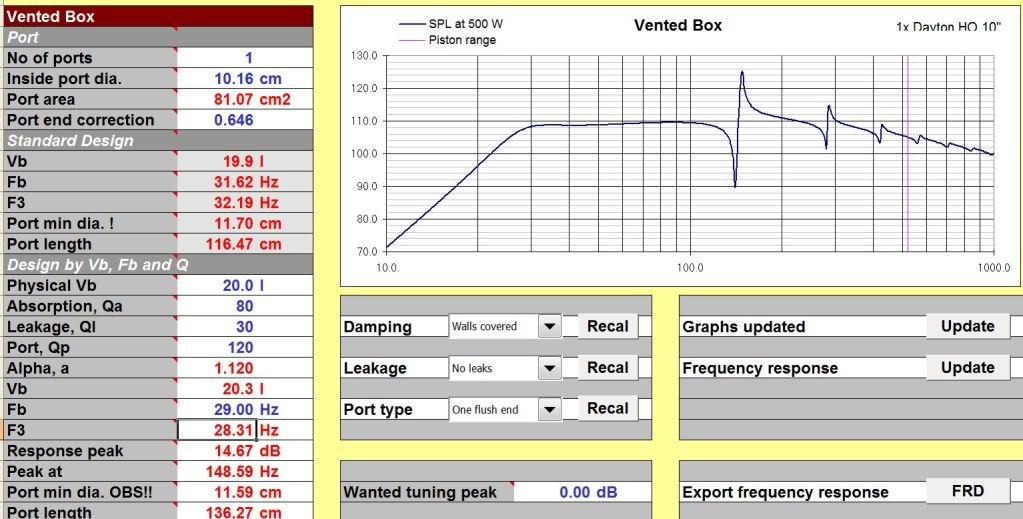
Task: Open the Leakage dropdown arrow
Action: pos(550,368)
